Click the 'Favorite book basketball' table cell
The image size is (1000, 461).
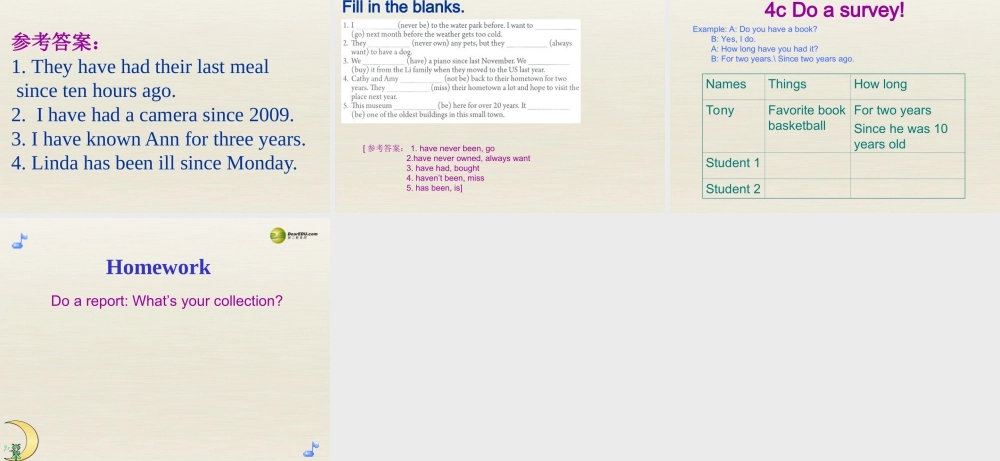[x=806, y=118]
